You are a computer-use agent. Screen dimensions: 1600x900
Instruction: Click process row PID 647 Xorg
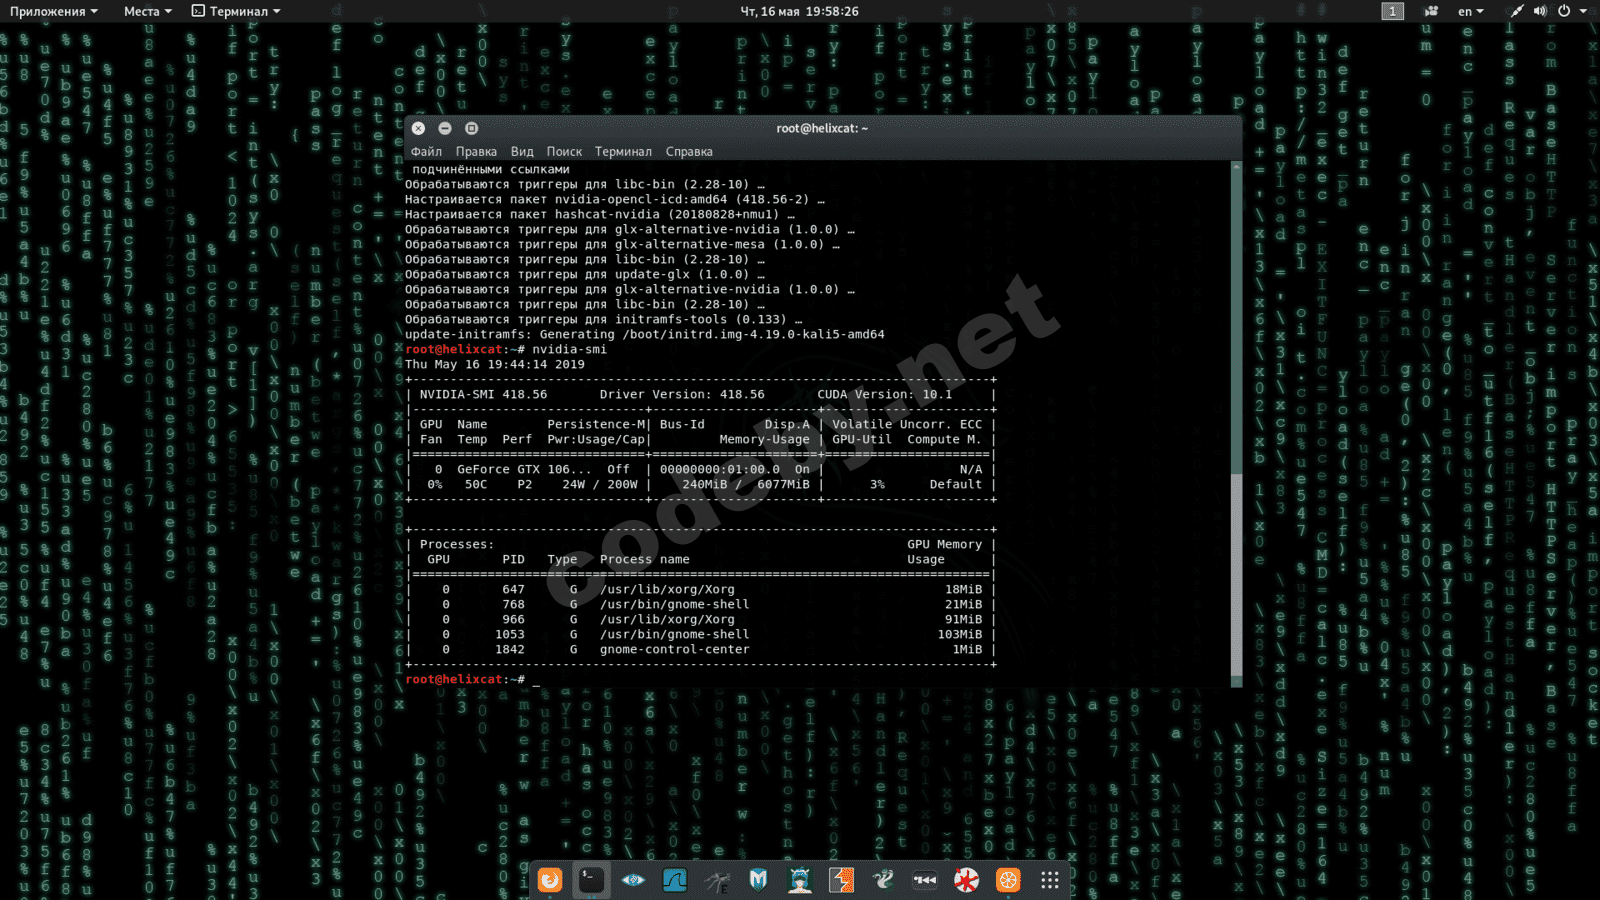coord(701,590)
